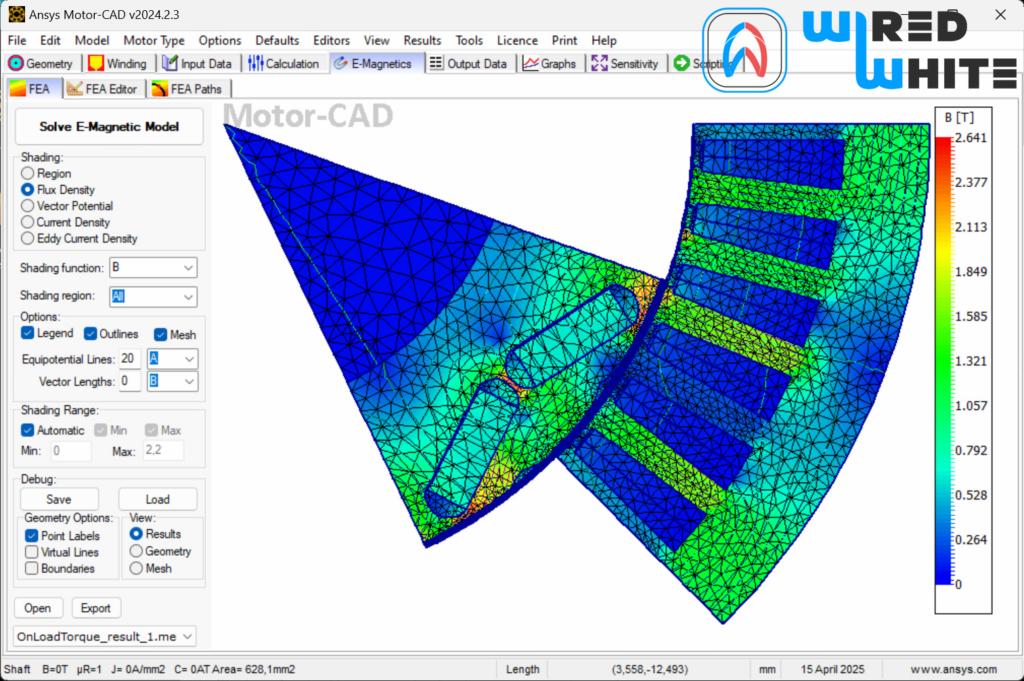Enable Virtual Lines checkbox

click(x=31, y=552)
